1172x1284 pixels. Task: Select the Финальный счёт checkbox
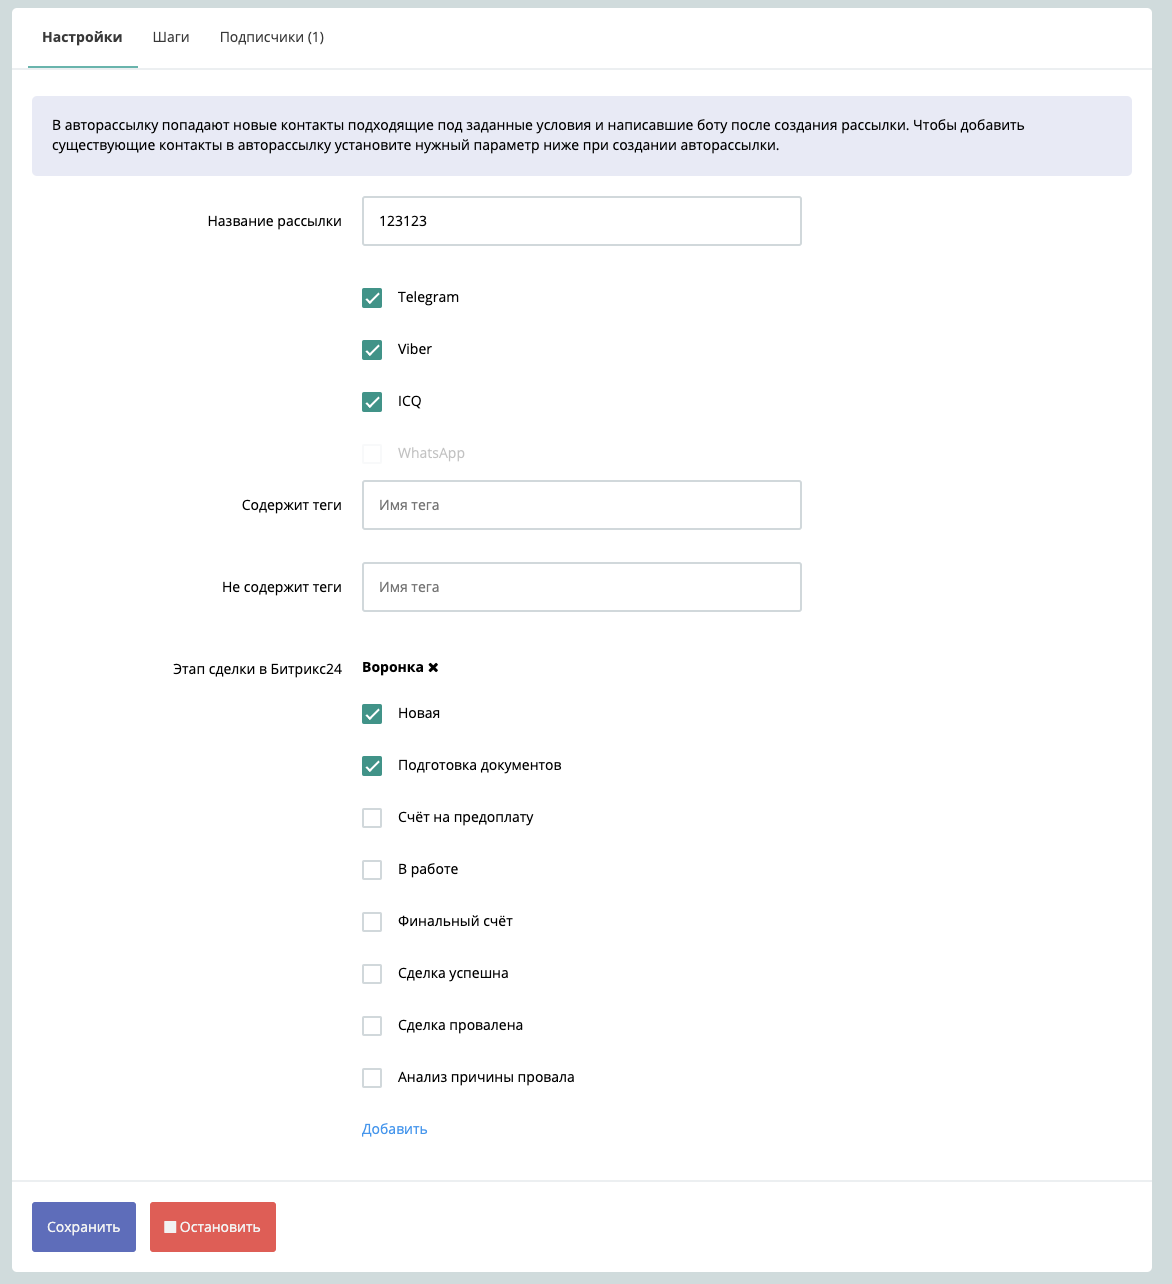pos(372,922)
